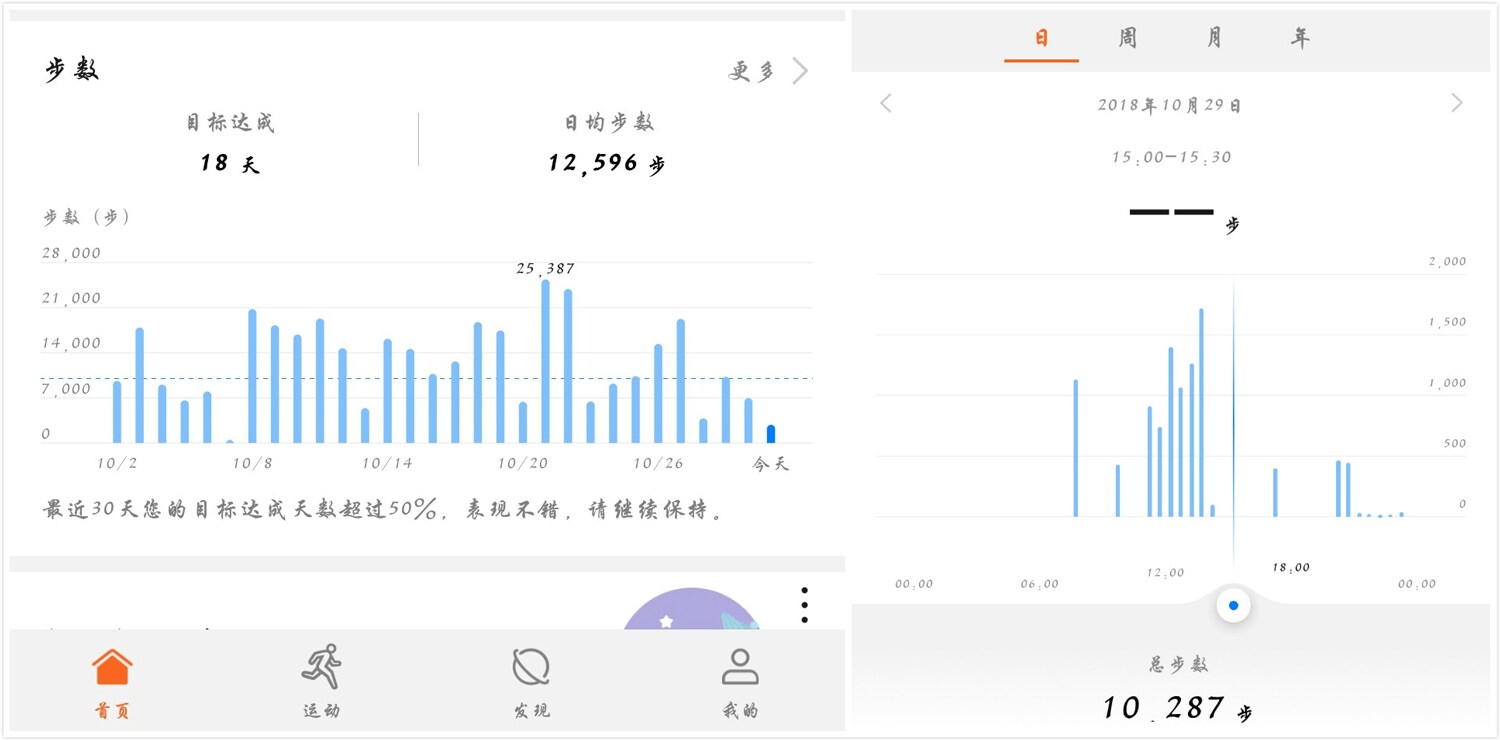Image resolution: width=1500 pixels, height=740 pixels.
Task: Open the 发现 discover planet icon
Action: [531, 668]
